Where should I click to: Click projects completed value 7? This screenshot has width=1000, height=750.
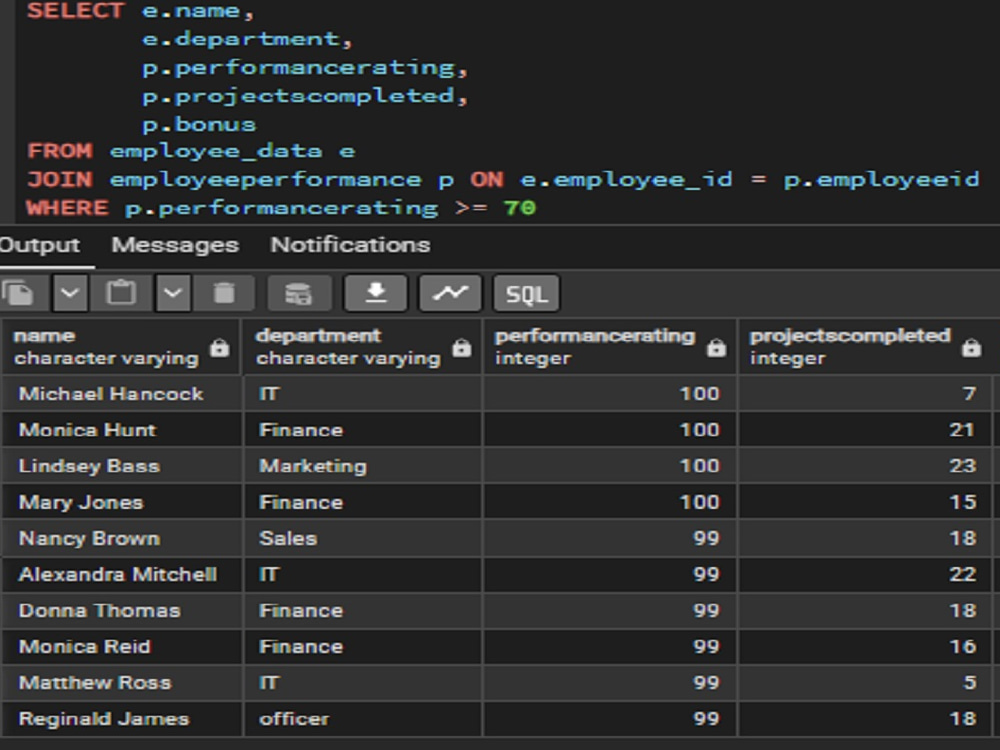pos(865,393)
